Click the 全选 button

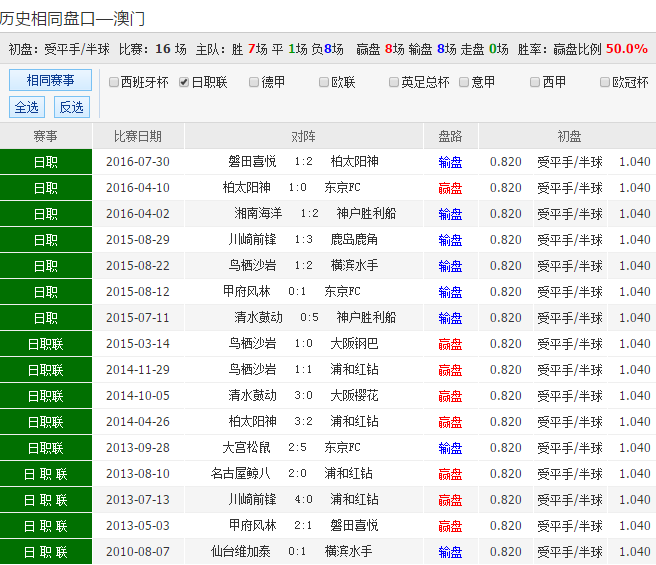[27, 107]
